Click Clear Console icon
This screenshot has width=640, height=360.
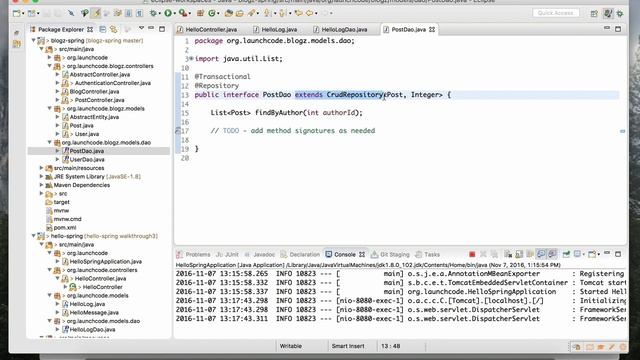[x=508, y=254]
